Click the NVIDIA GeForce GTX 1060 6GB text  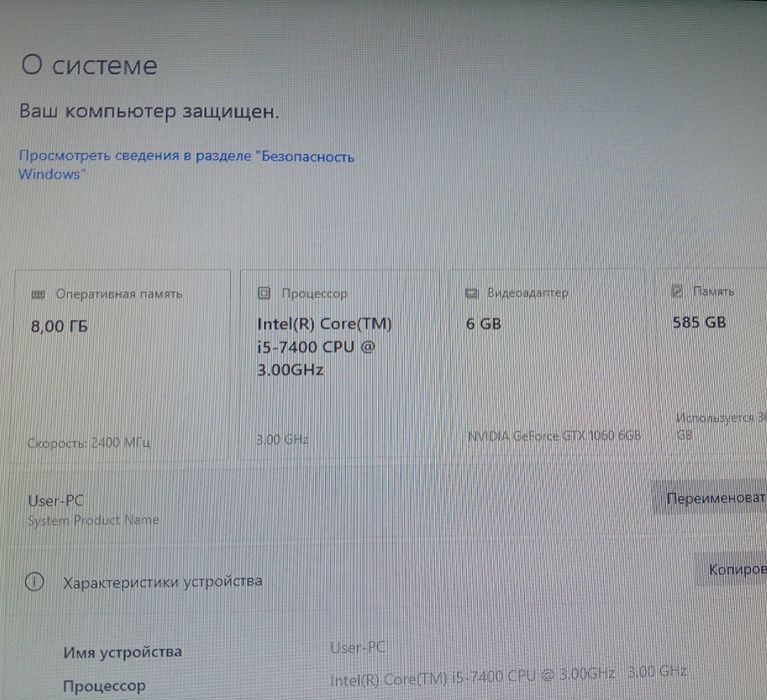click(x=554, y=436)
